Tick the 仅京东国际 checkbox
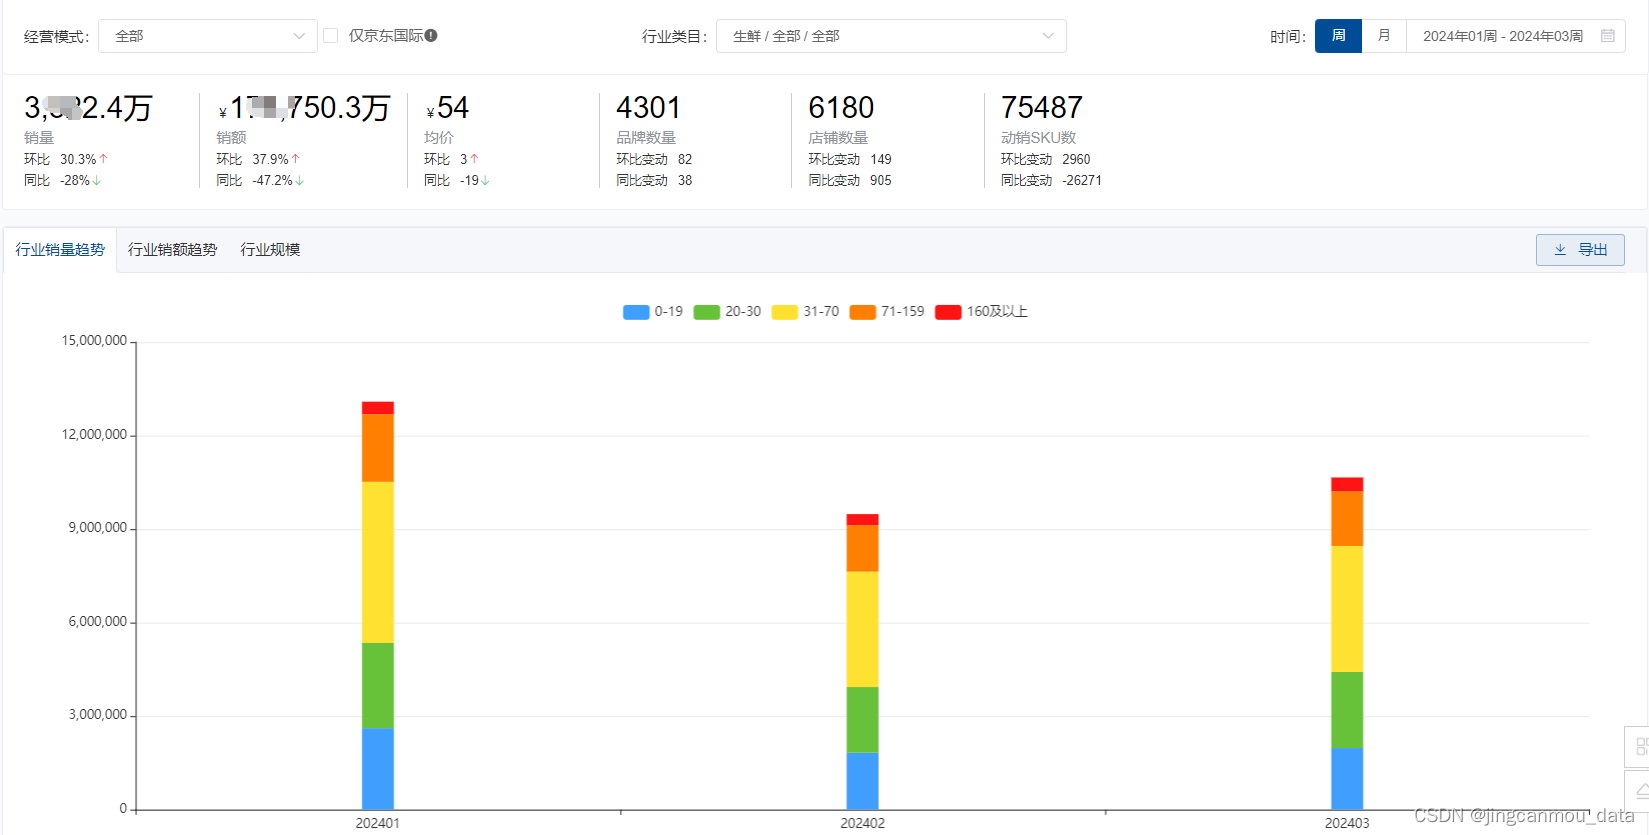The width and height of the screenshot is (1649, 835). (330, 36)
